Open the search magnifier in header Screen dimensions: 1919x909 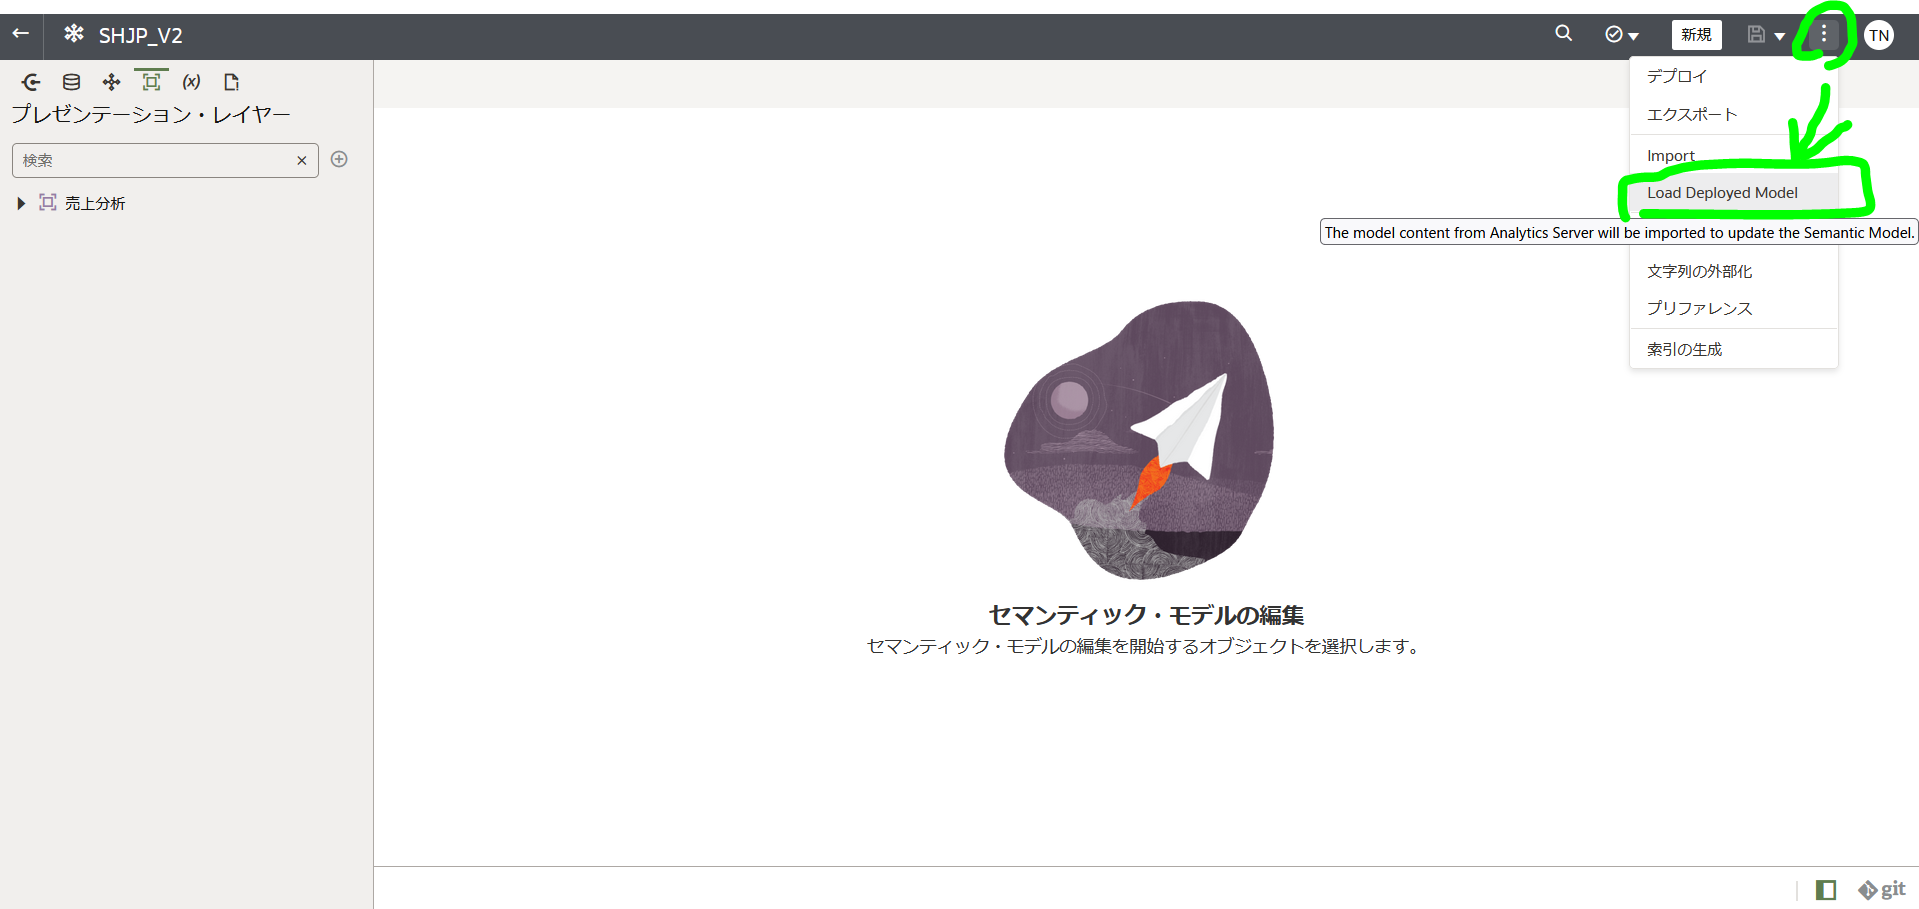(1564, 34)
